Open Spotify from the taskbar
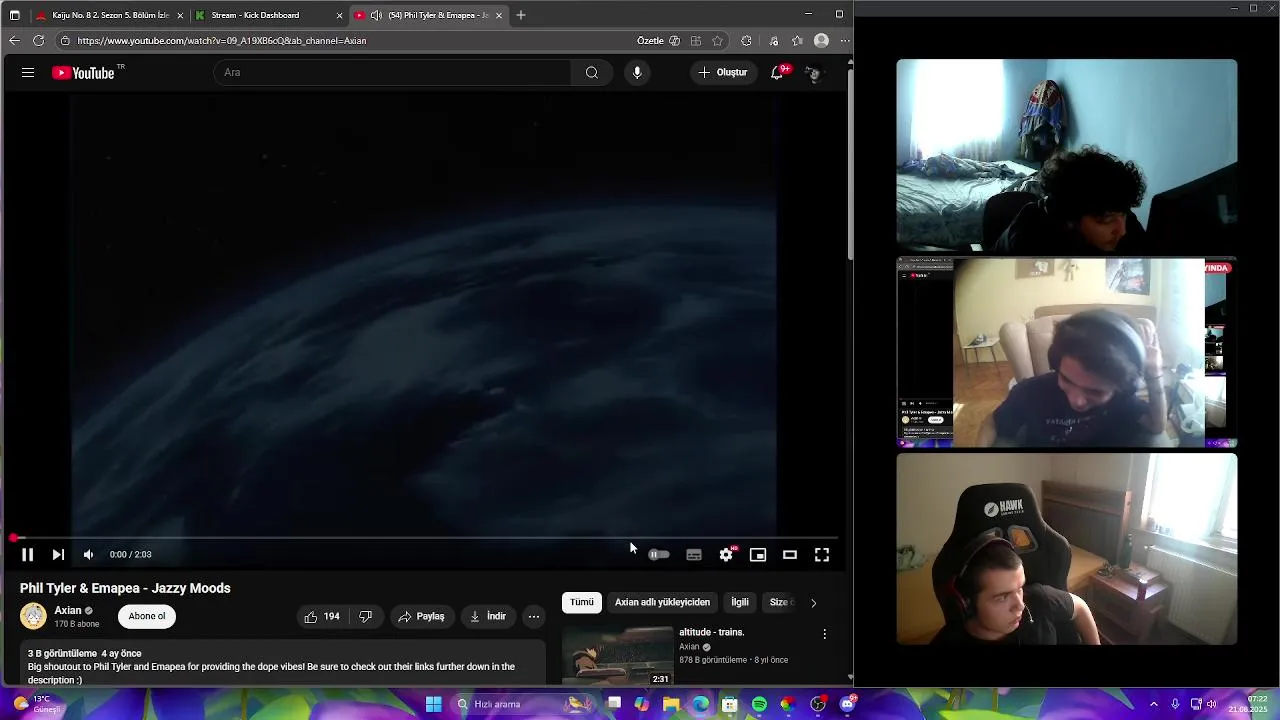Screen dimensions: 1280x720 click(x=760, y=704)
